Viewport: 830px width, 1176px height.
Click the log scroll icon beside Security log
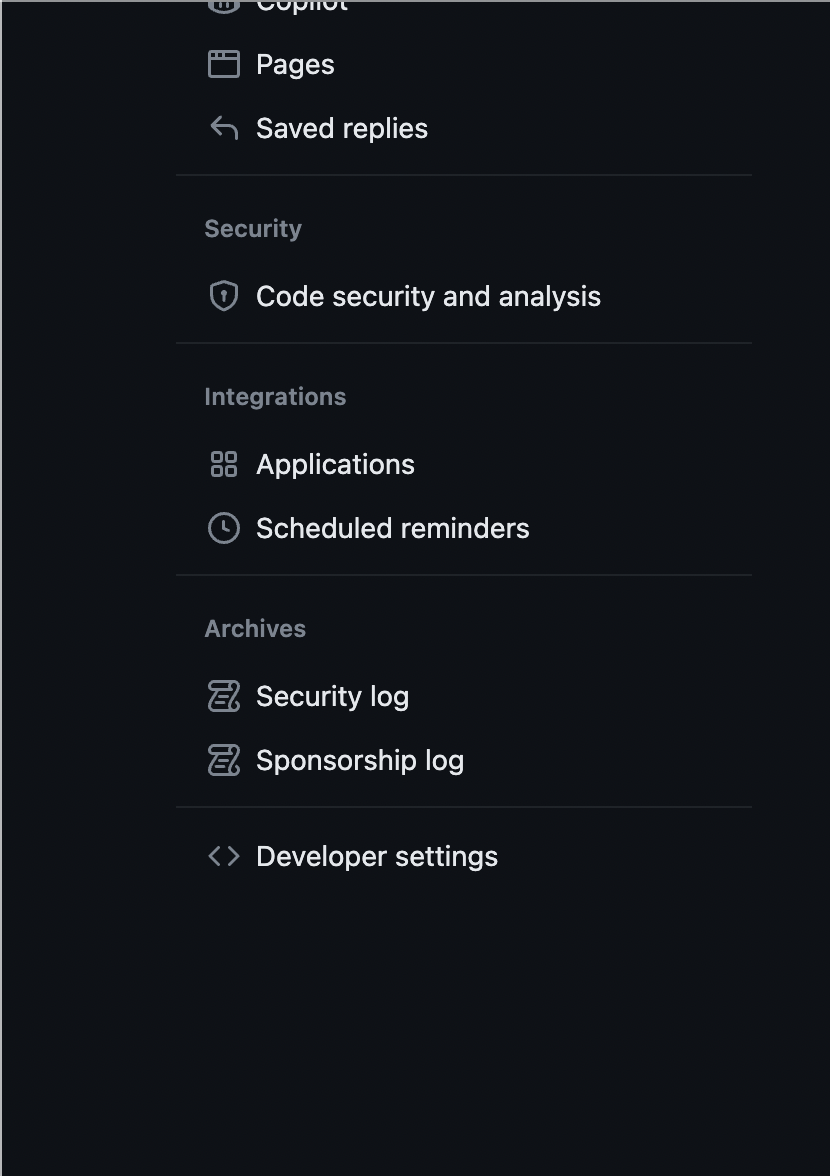(223, 696)
